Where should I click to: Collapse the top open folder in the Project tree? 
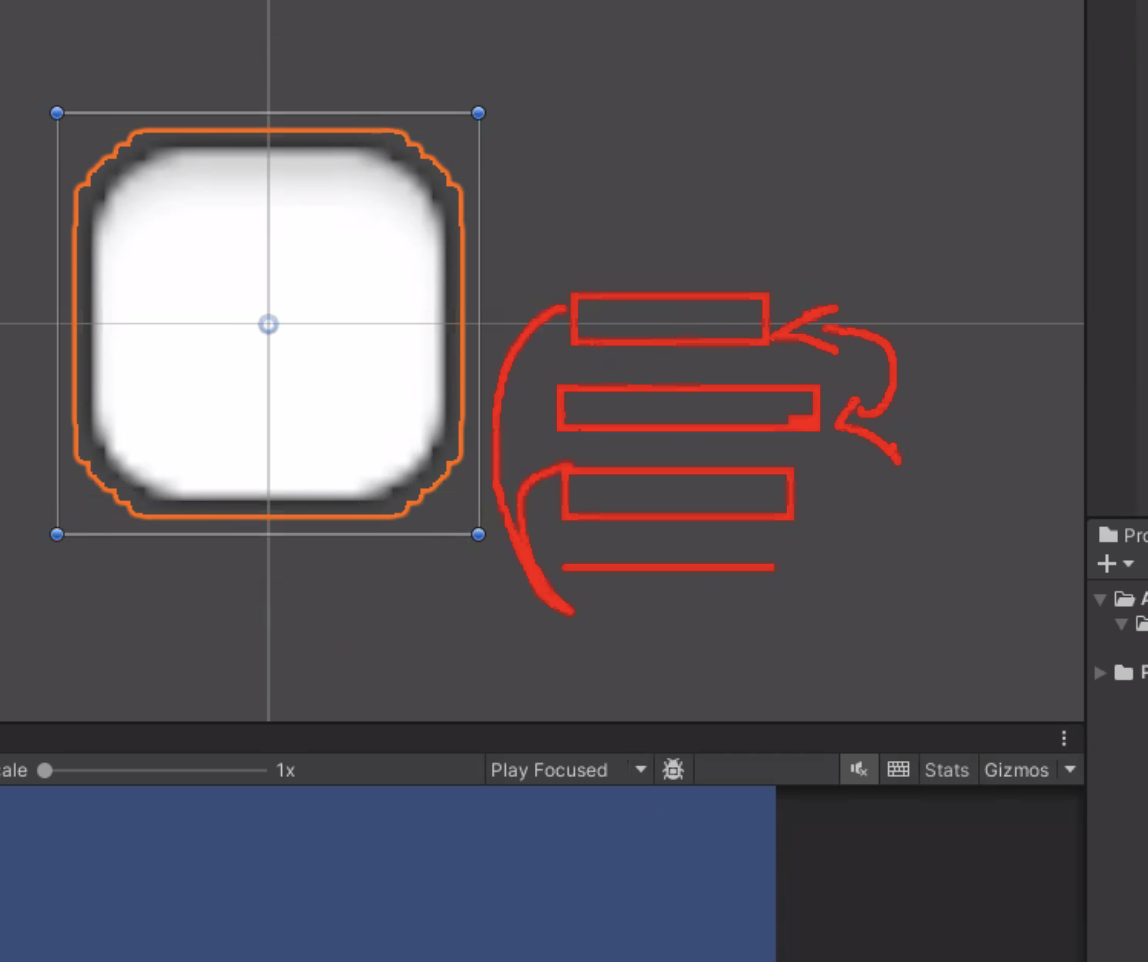click(x=1100, y=600)
